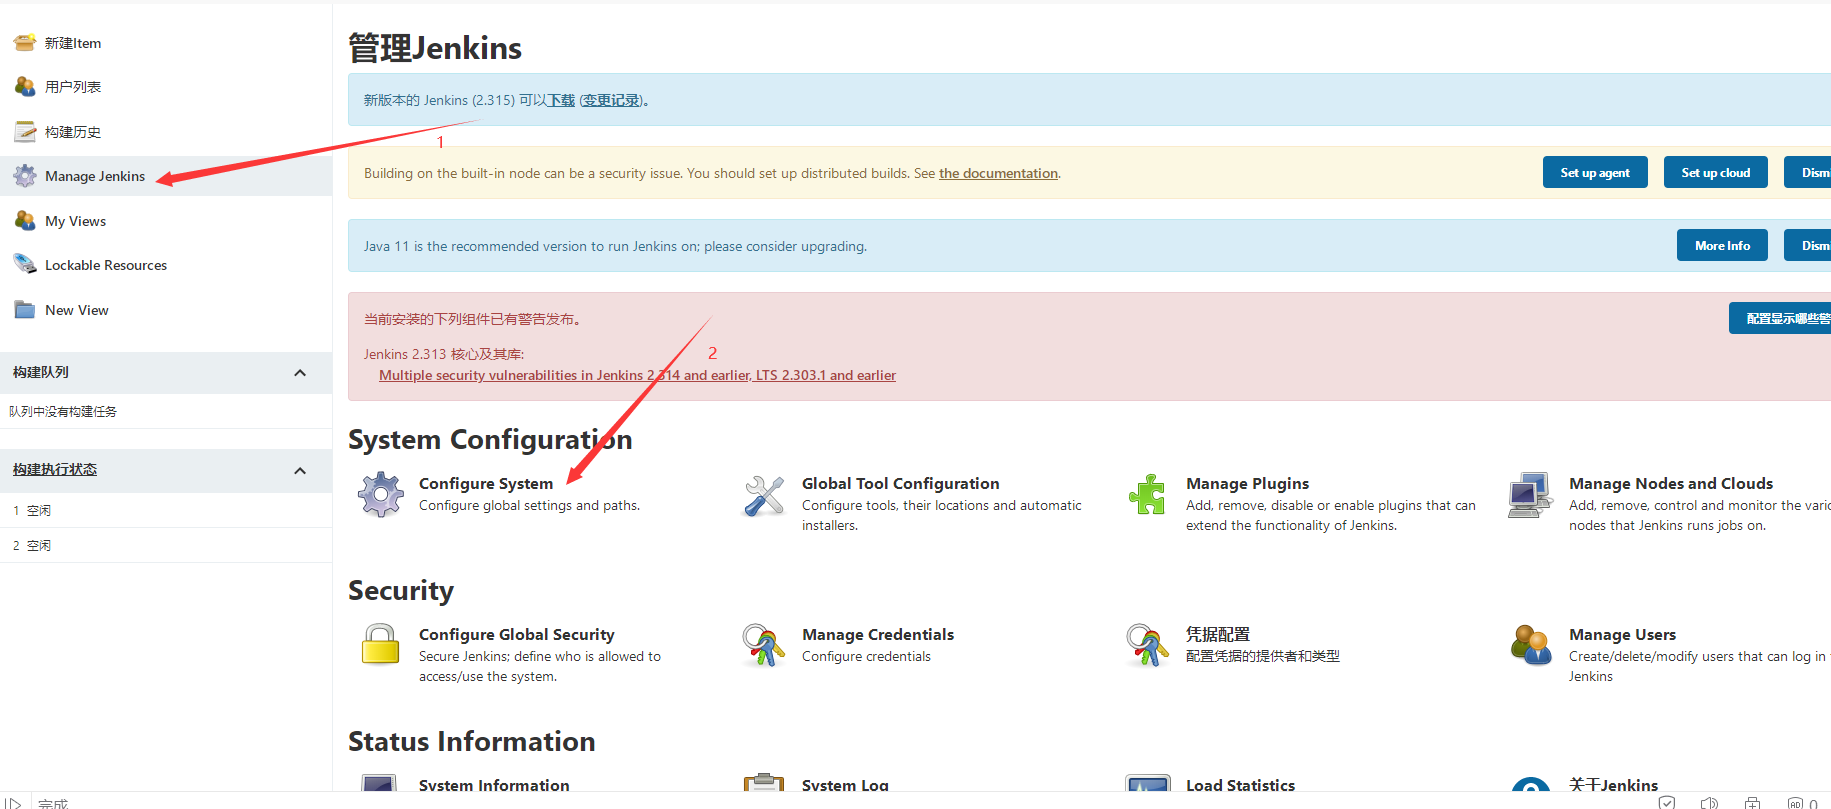Click the "Configure credentials" description text

click(x=866, y=656)
